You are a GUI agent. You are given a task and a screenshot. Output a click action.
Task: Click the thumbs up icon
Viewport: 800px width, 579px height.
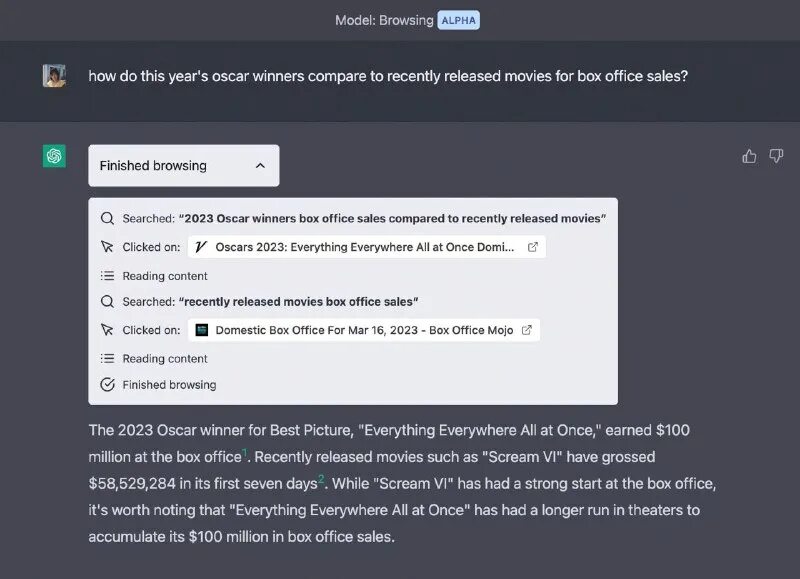click(749, 156)
